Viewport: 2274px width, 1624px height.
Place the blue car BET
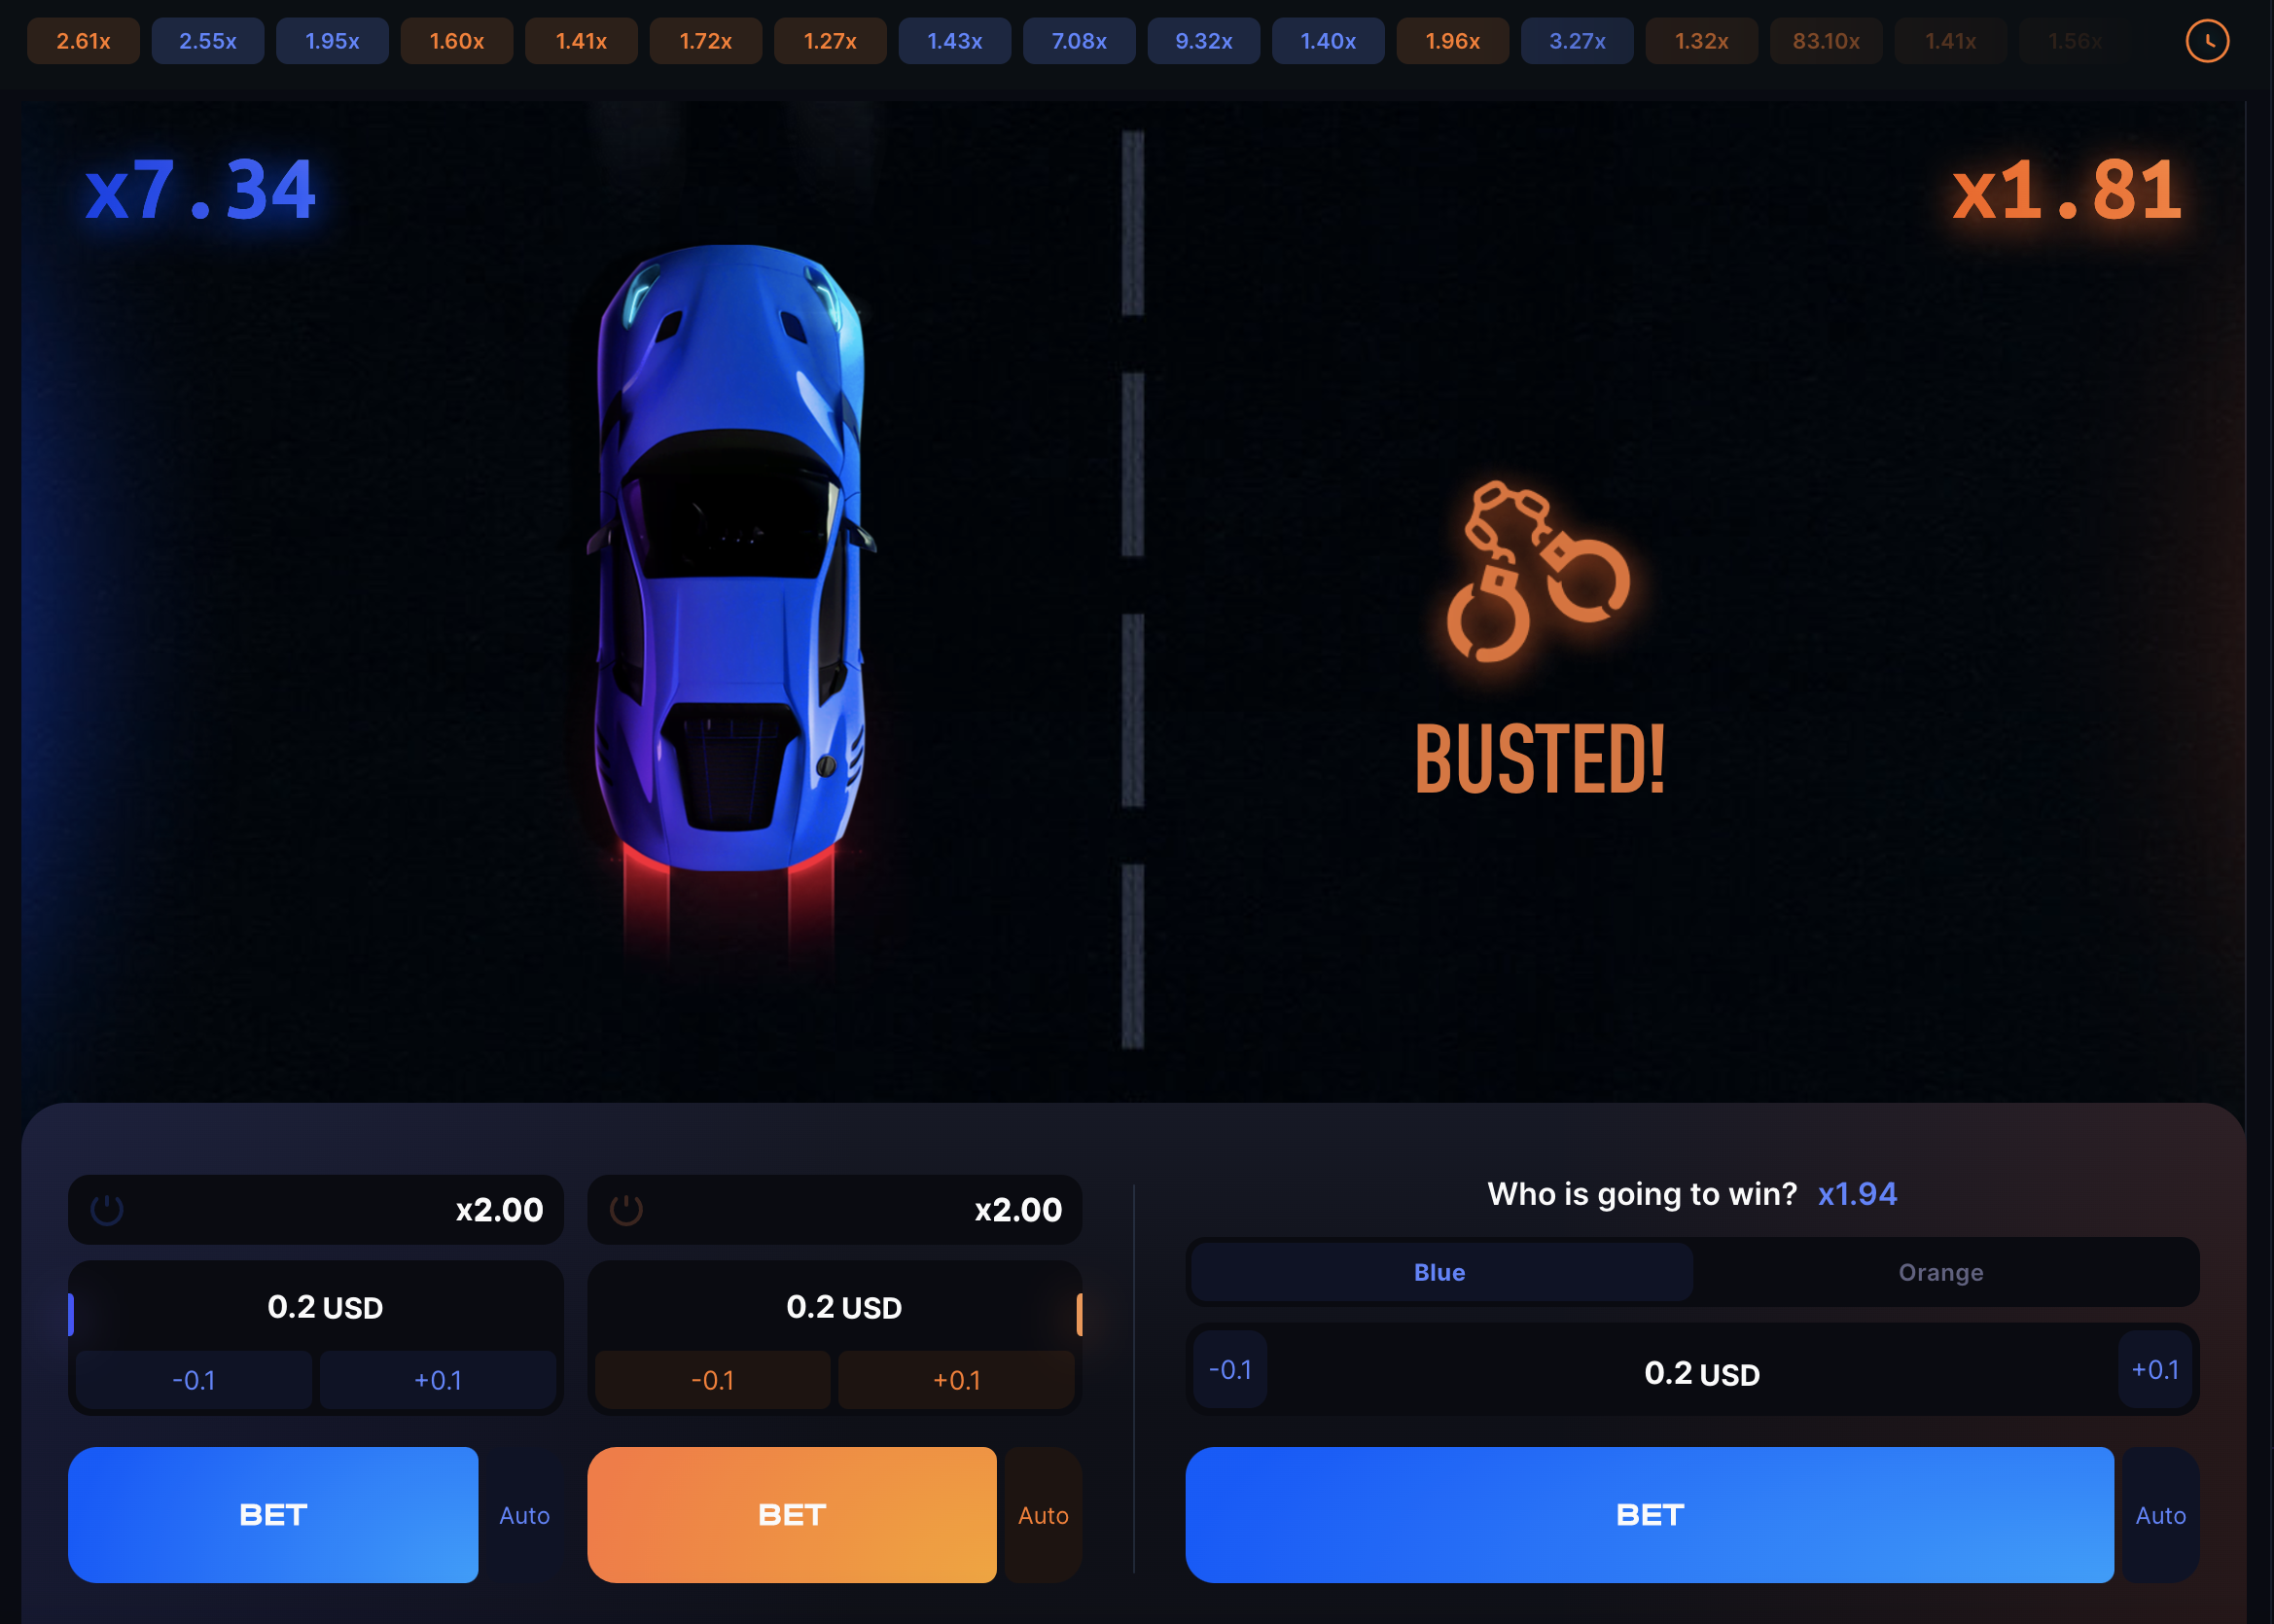tap(273, 1514)
